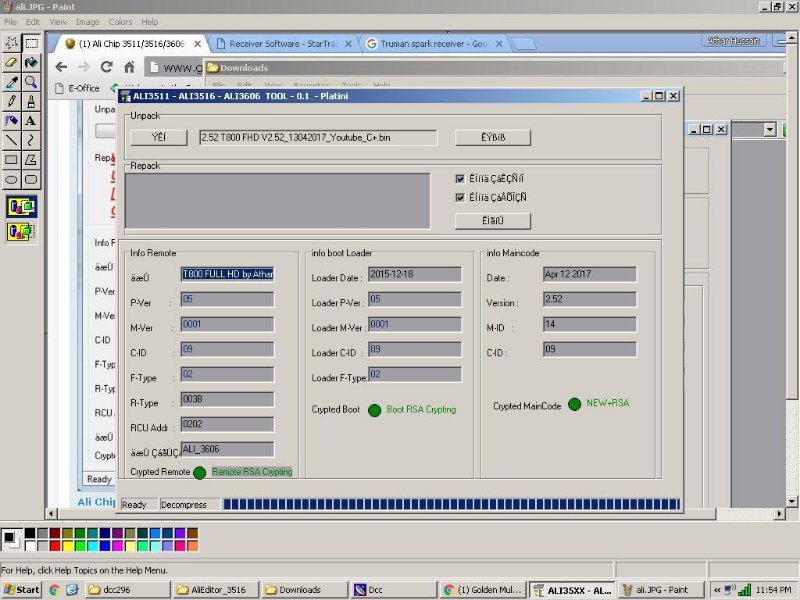The height and width of the screenshot is (600, 800).
Task: Switch to AliEditor_3516 taskbar button
Action: point(216,590)
